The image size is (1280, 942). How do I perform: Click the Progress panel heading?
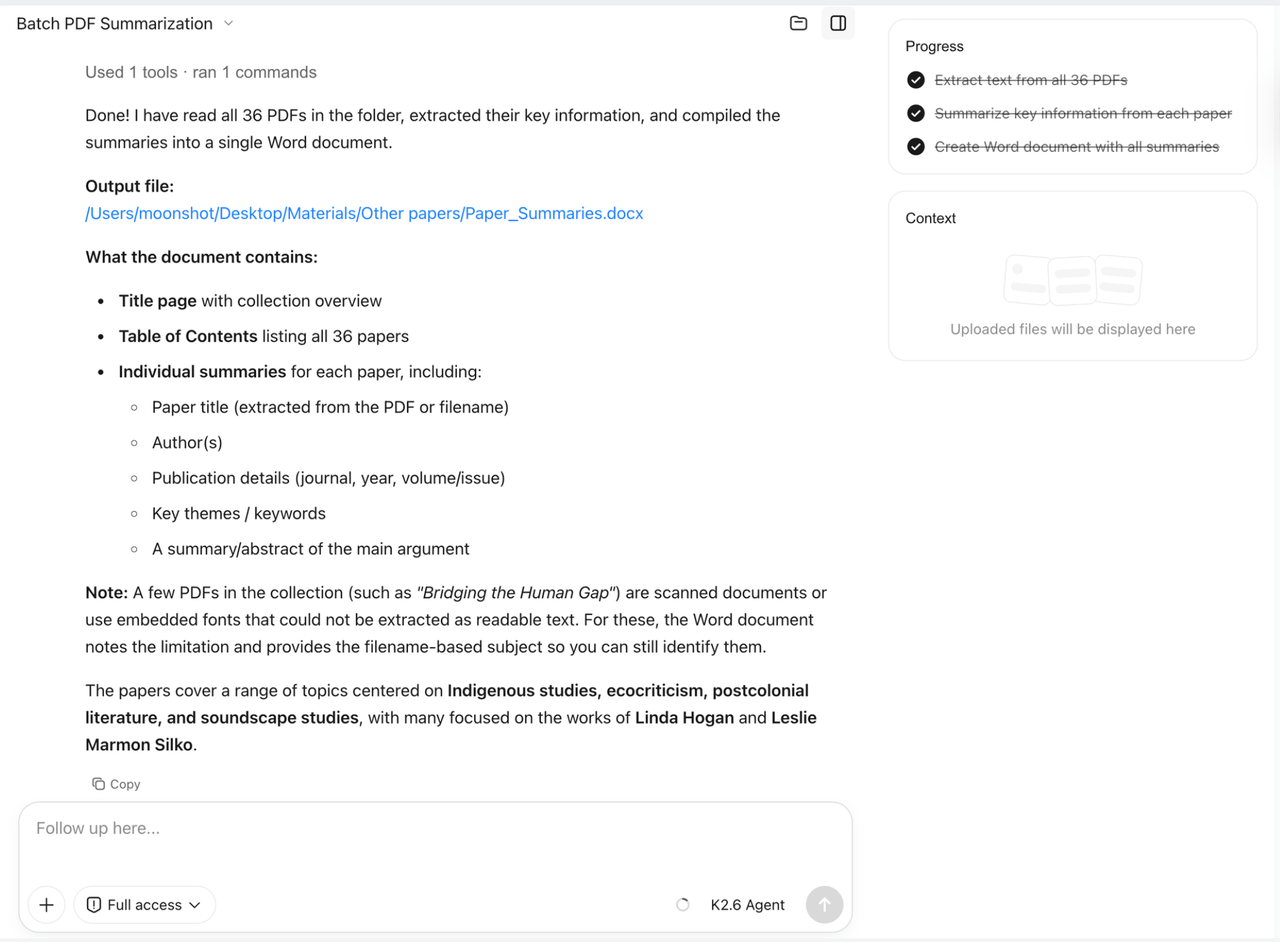point(934,46)
